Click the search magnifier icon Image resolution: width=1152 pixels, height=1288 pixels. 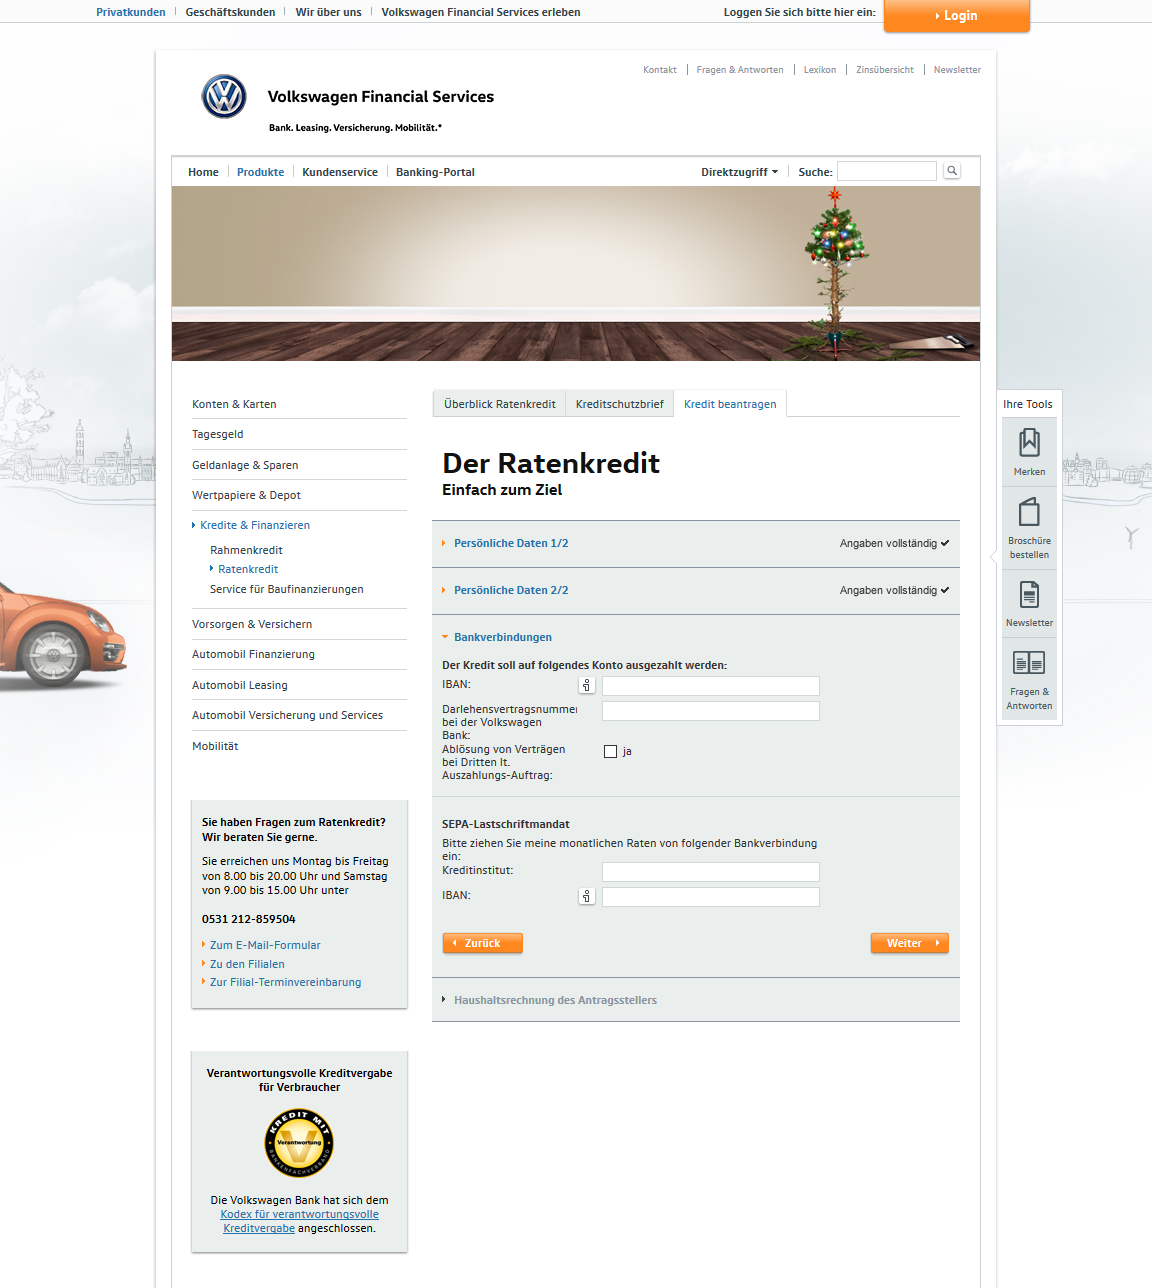[x=952, y=171]
